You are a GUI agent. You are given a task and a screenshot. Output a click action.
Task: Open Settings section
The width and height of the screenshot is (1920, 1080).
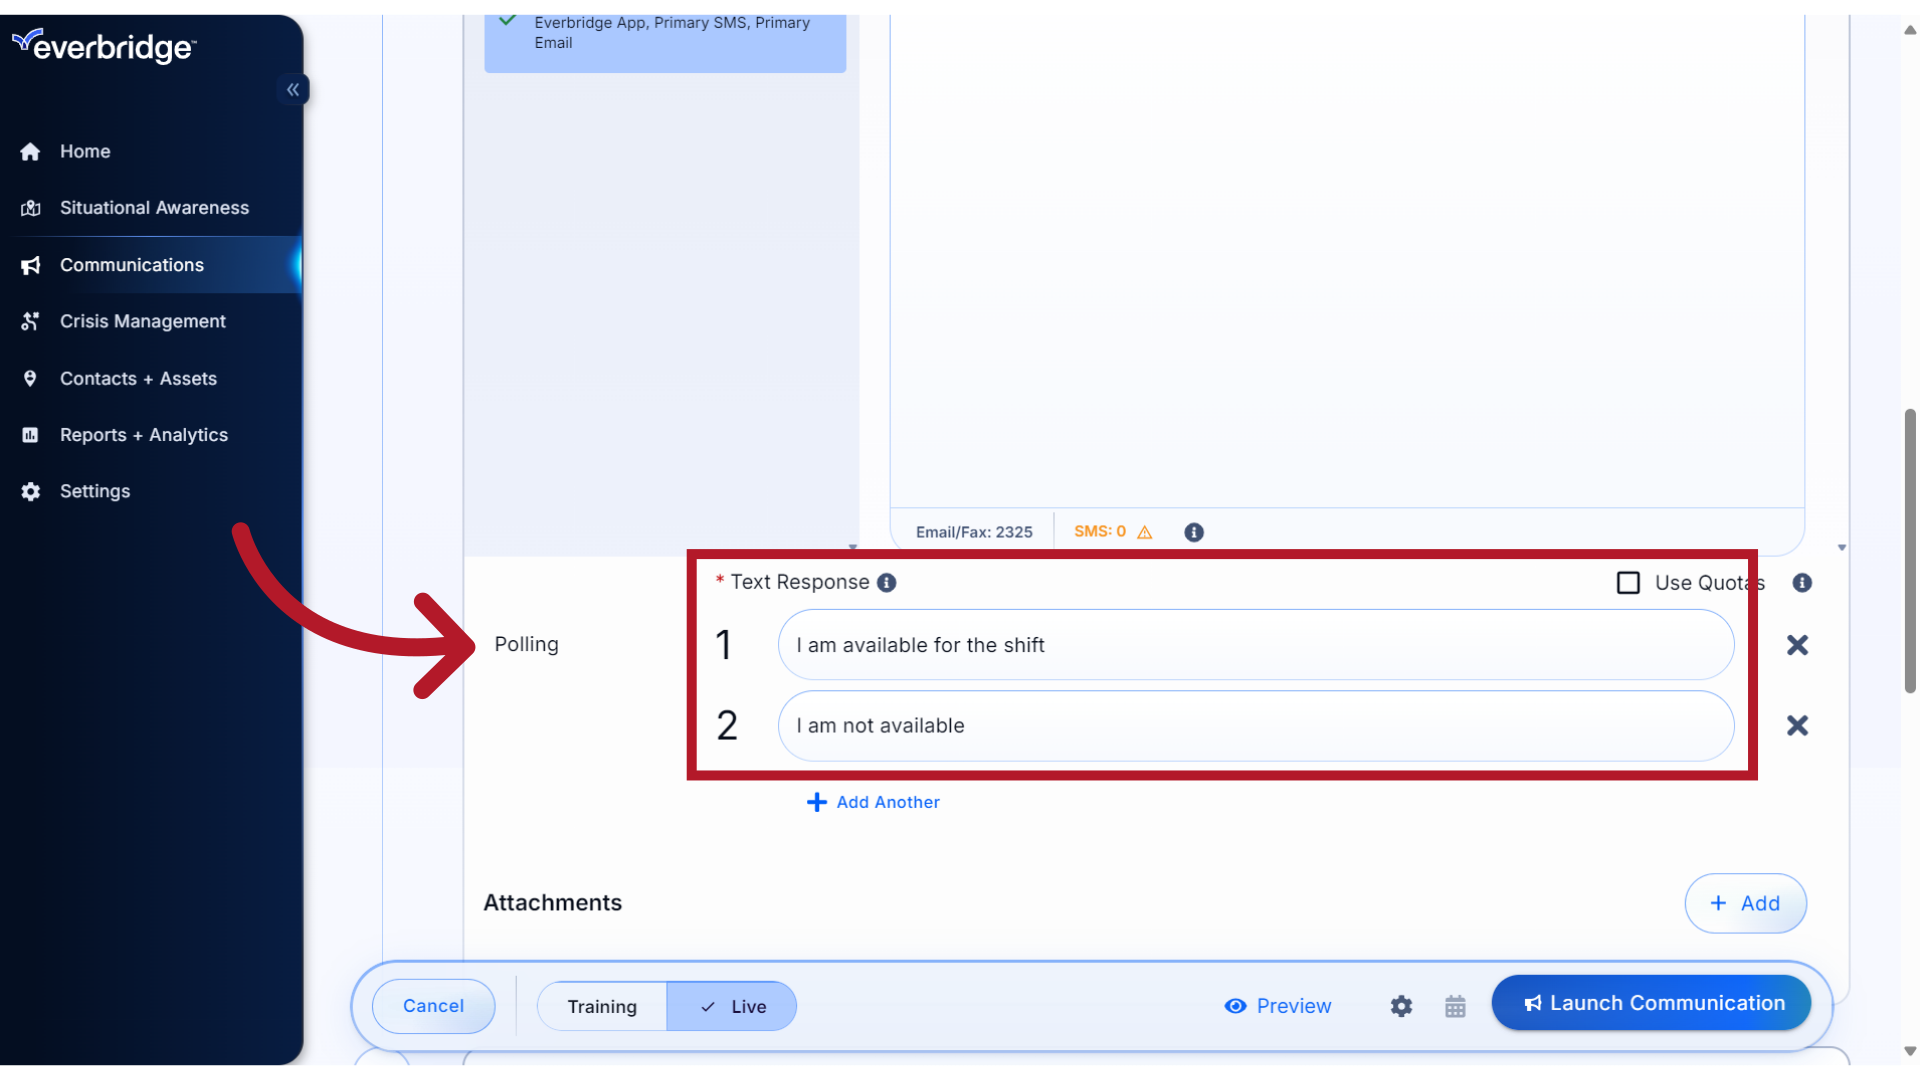pyautogui.click(x=94, y=491)
